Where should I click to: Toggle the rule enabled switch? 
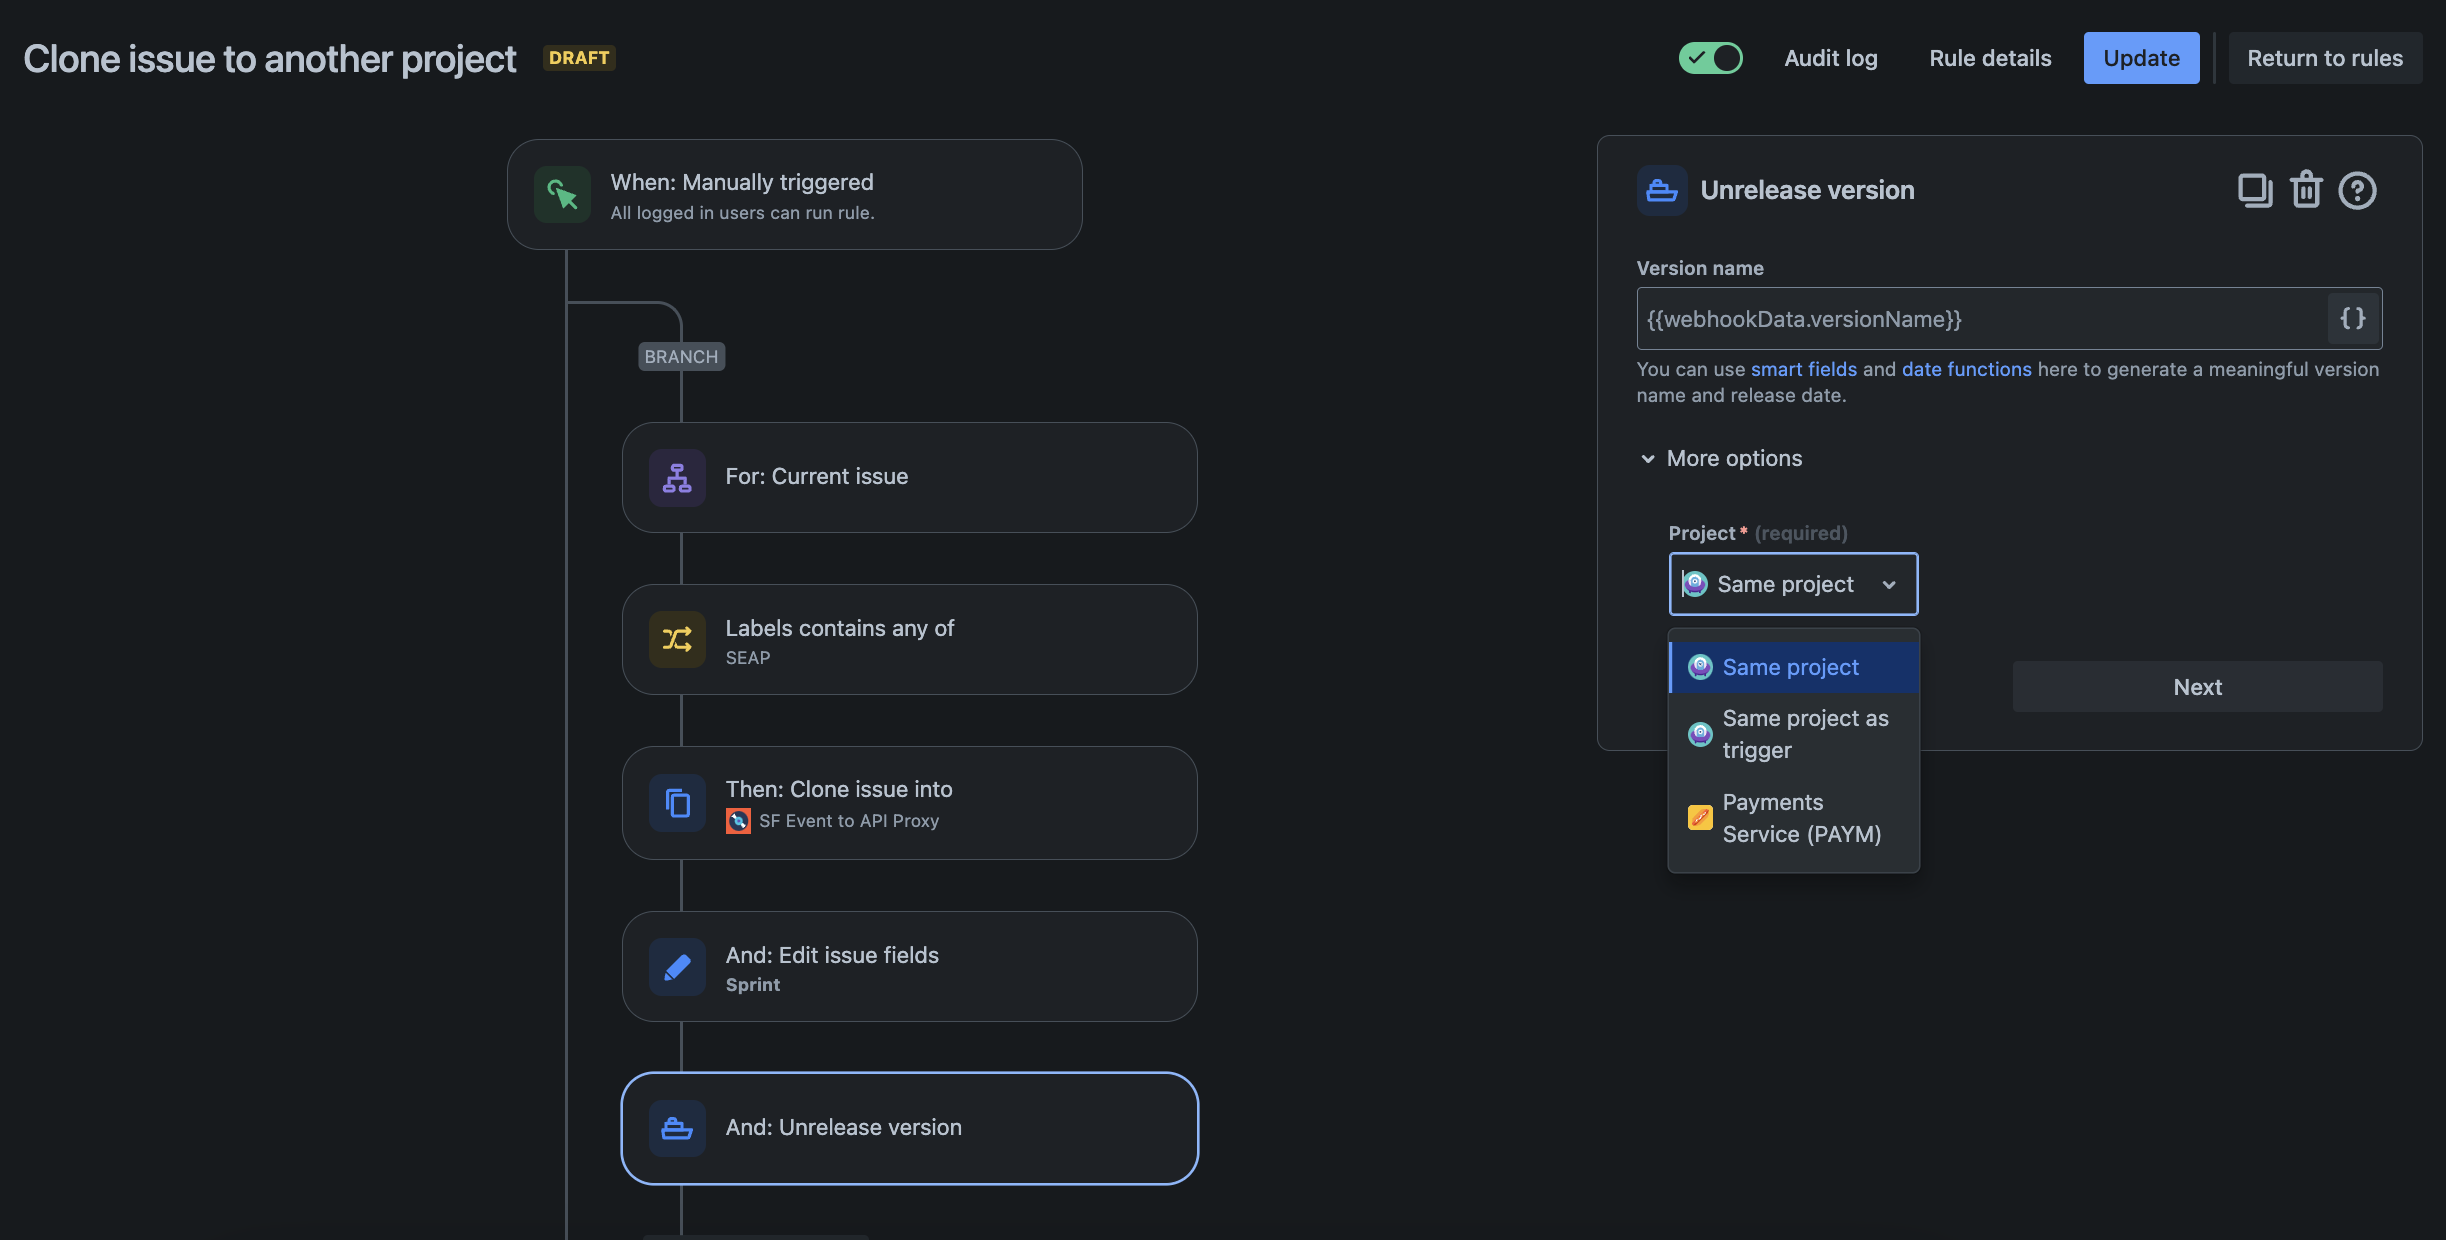1710,58
